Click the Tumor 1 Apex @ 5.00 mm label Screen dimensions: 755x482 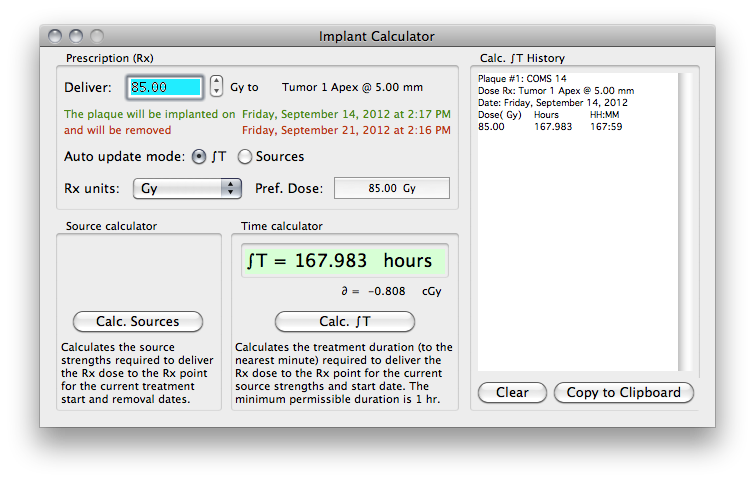coord(352,87)
